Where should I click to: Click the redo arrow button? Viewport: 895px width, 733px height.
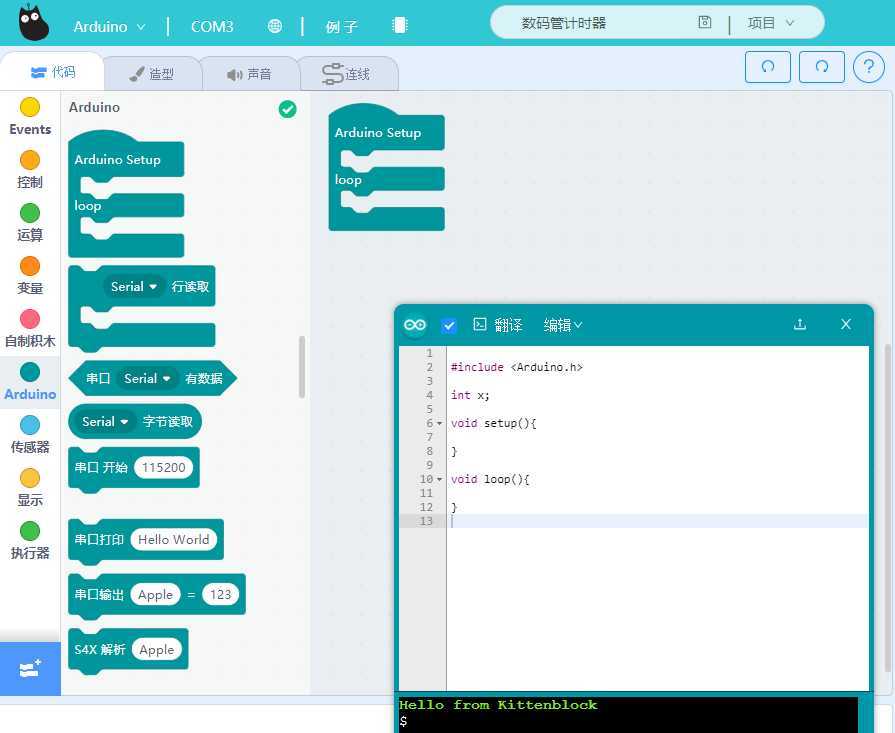[821, 67]
